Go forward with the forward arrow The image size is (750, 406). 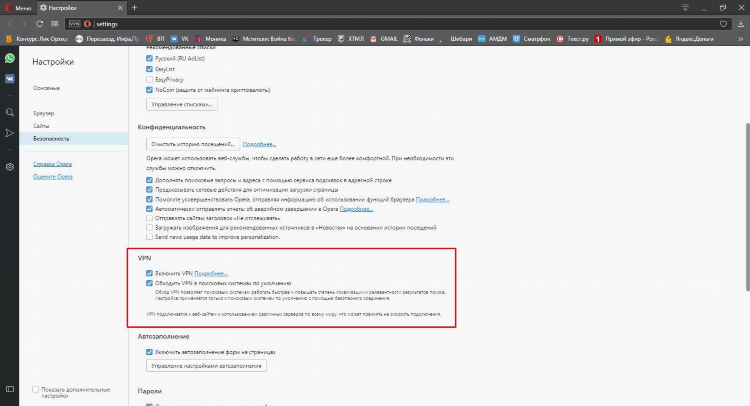coord(24,24)
